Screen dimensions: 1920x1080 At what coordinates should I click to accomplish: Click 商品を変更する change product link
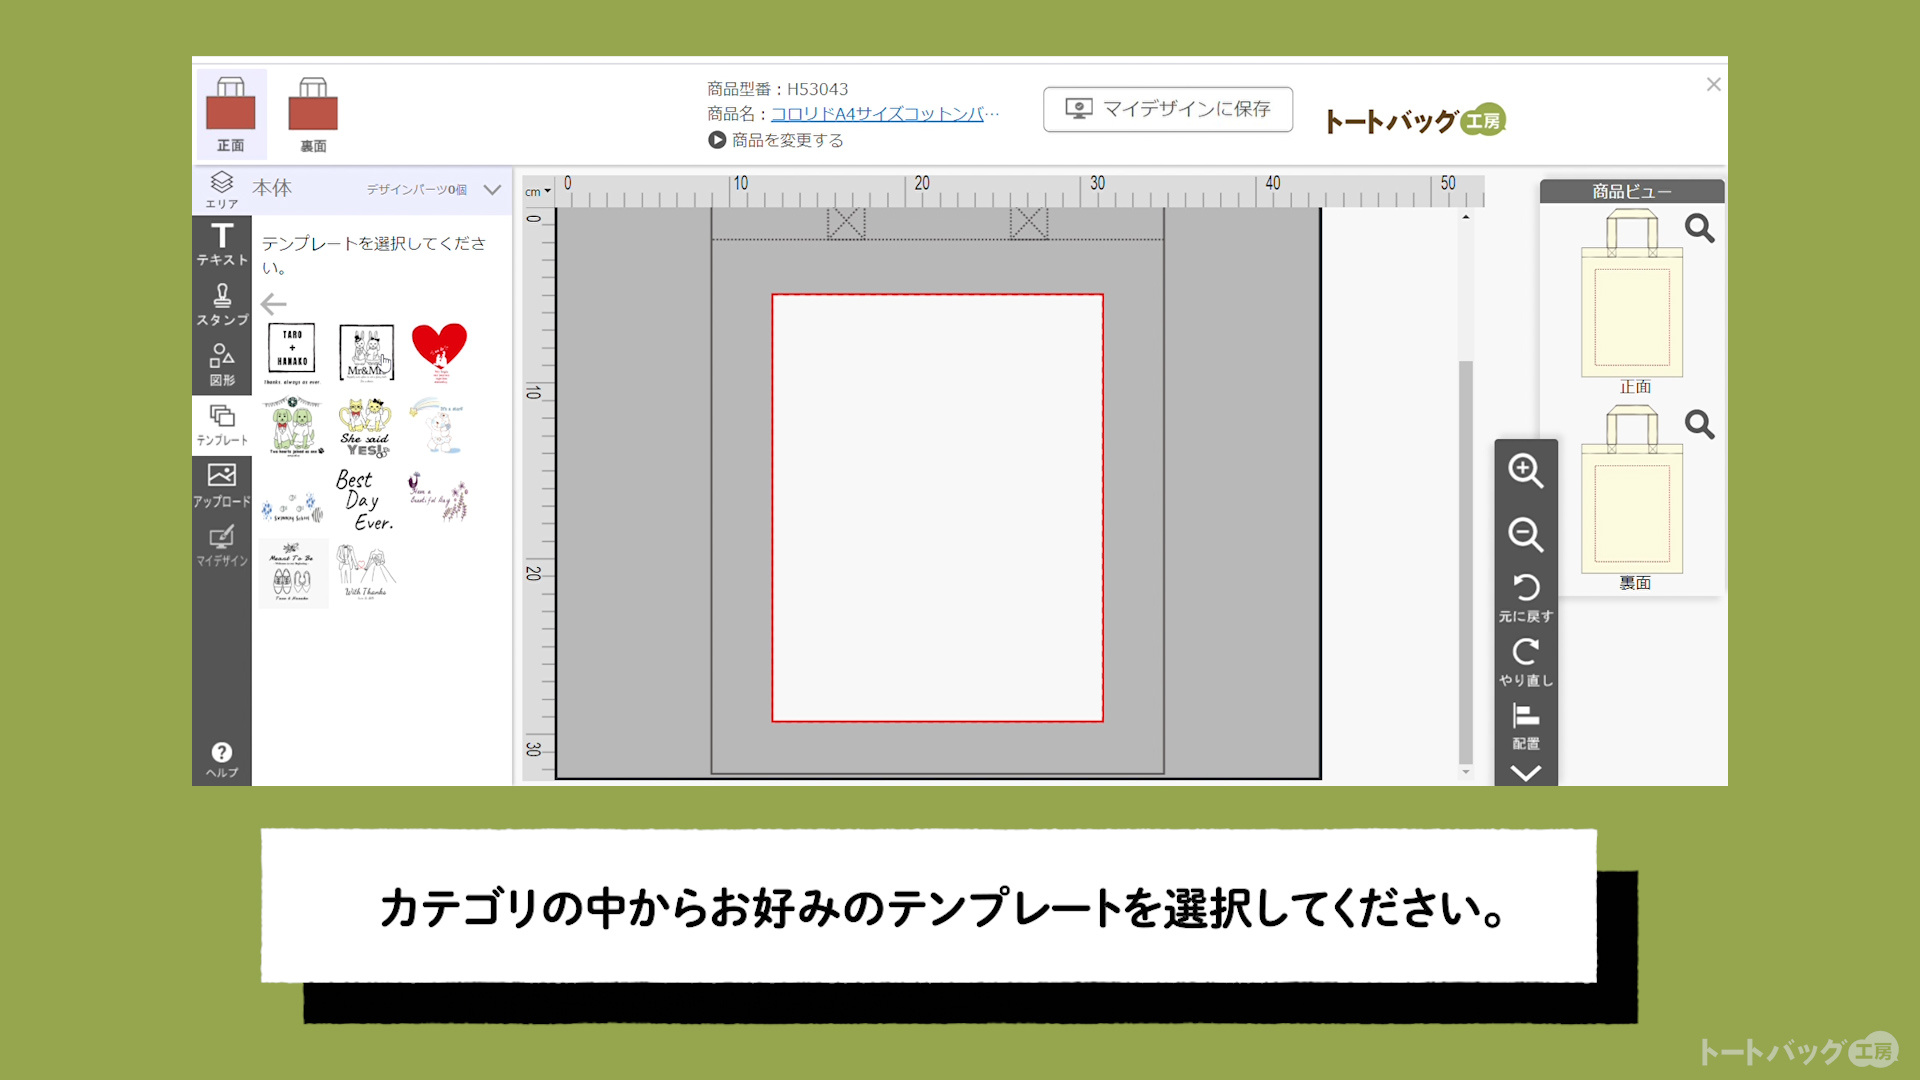point(776,140)
